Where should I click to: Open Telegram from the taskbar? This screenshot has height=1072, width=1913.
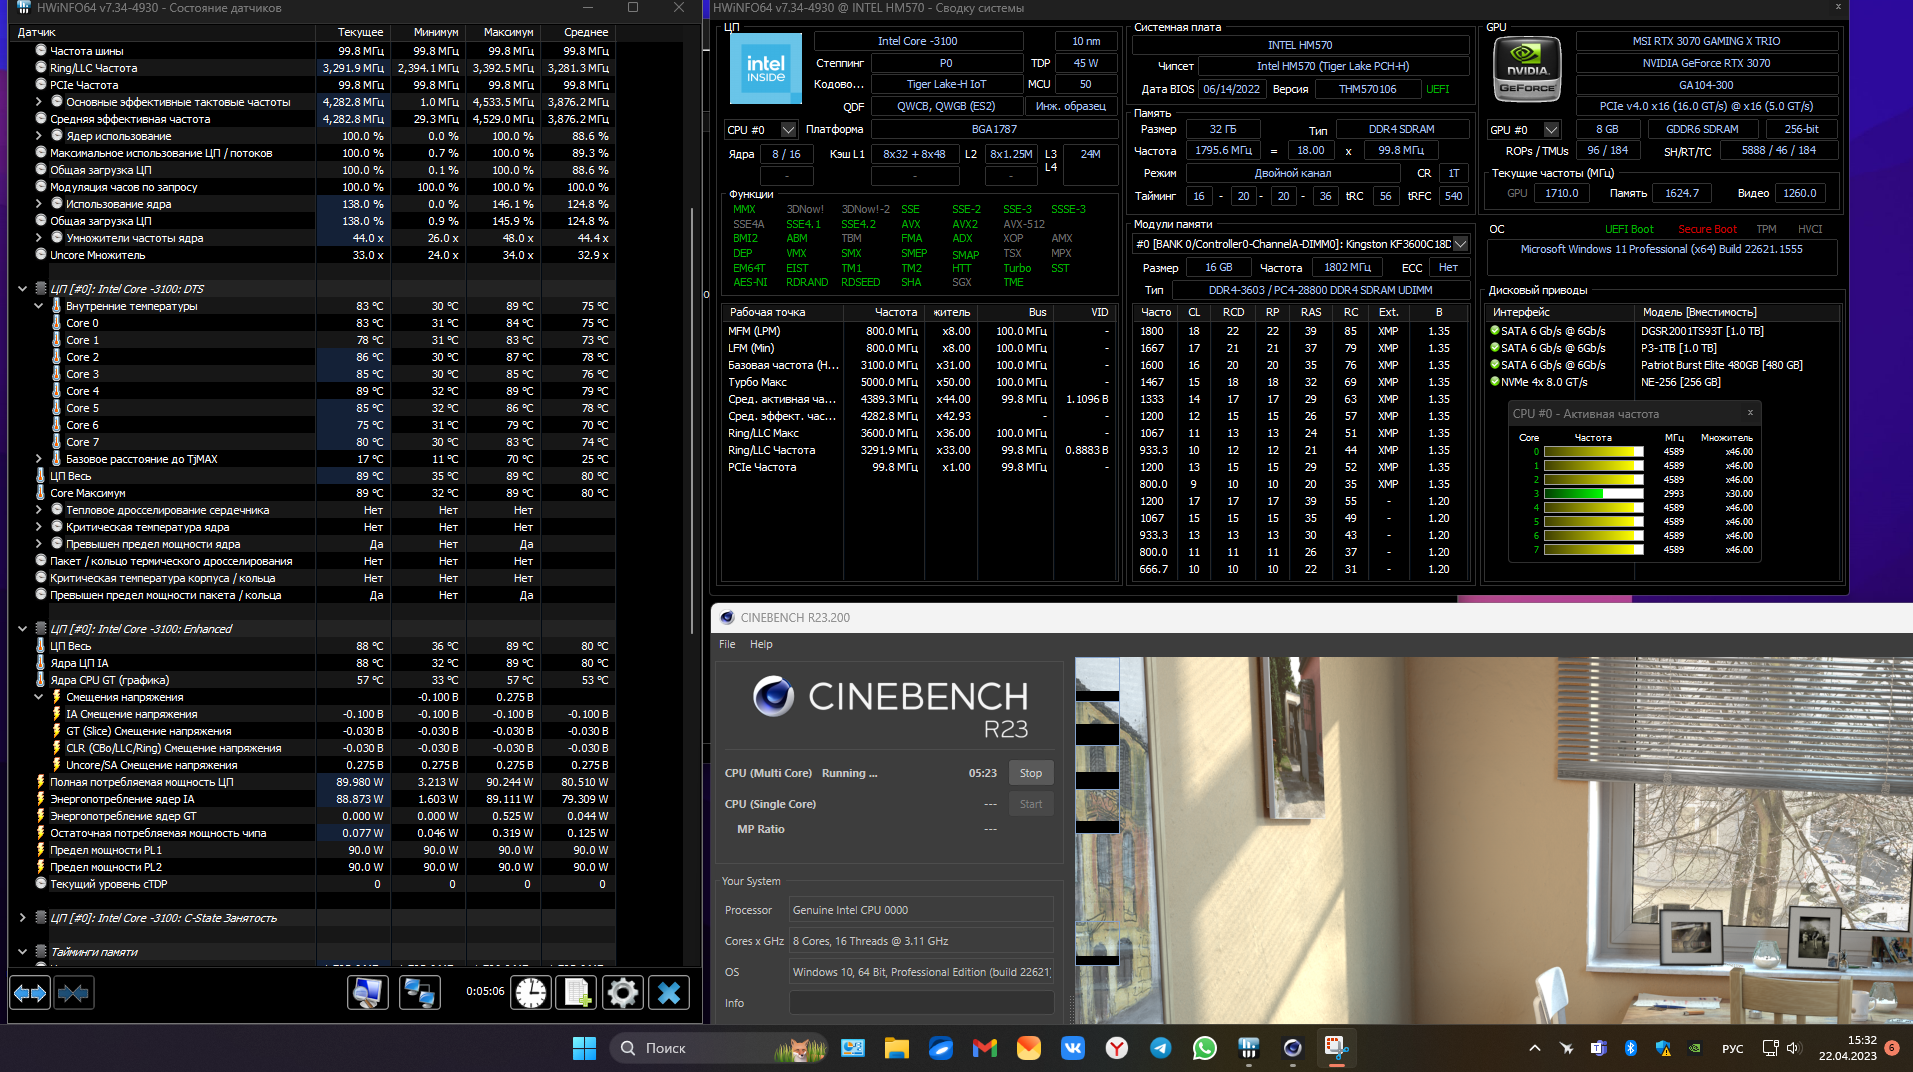(1161, 1048)
